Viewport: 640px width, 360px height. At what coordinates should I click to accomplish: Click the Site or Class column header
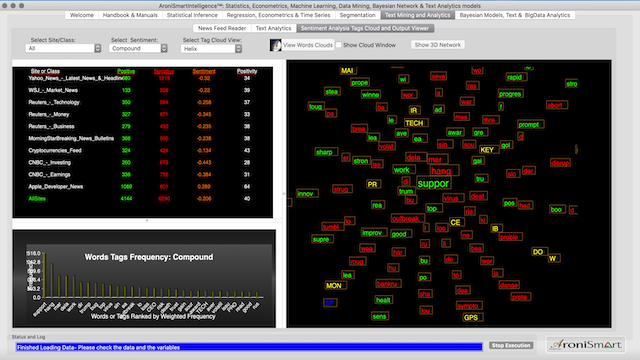[45, 71]
